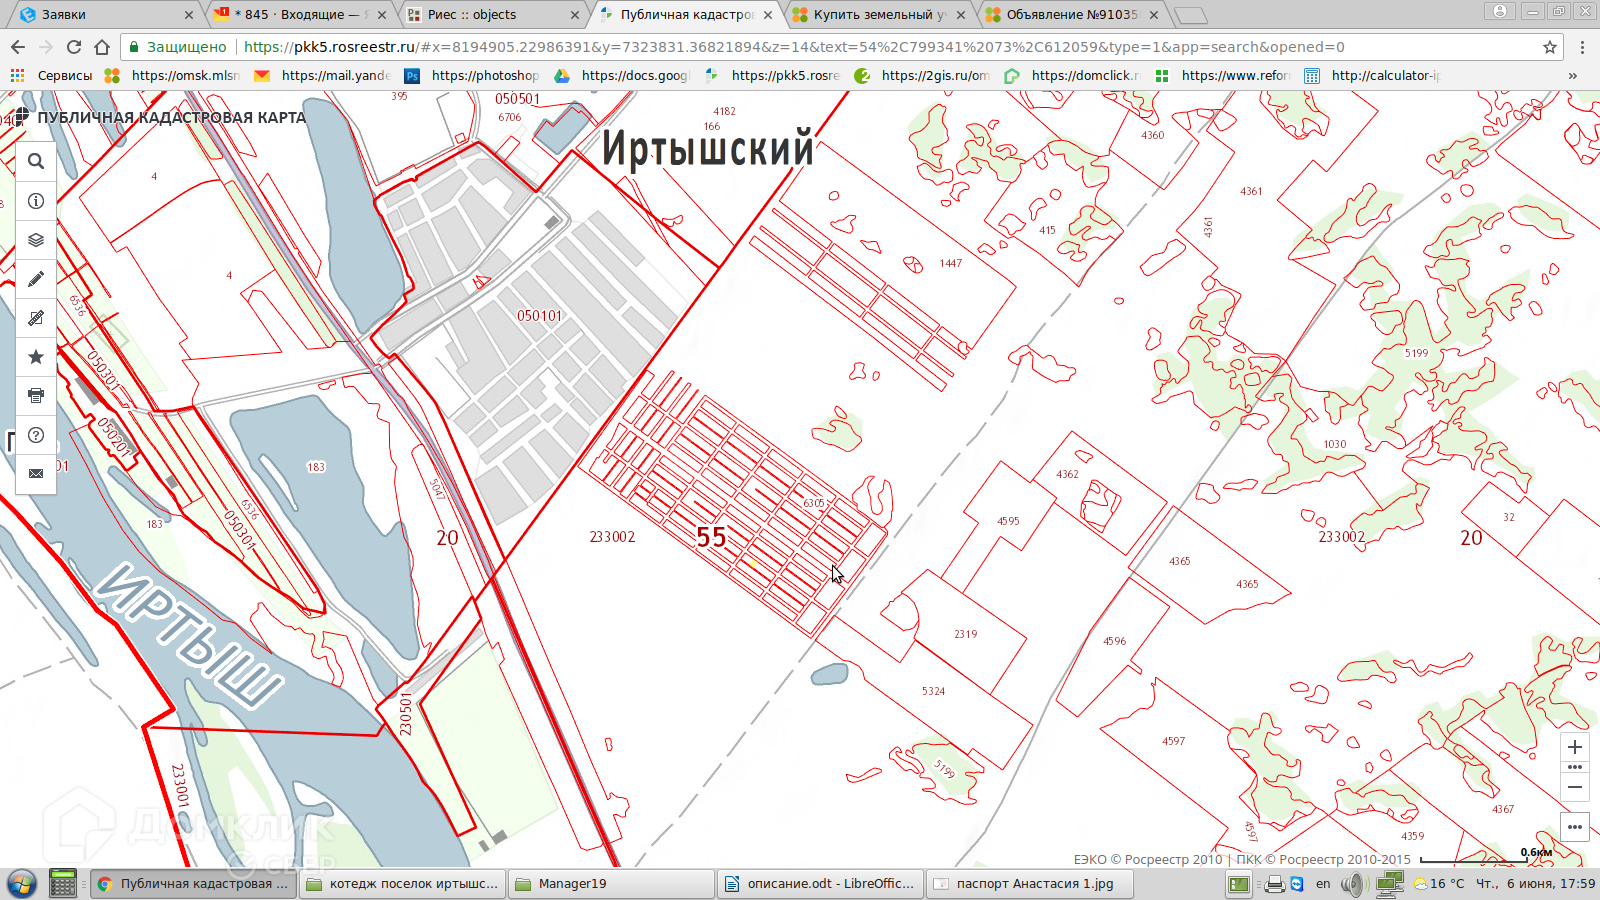Switch to паспорт Анастасия 1.jpg taskbar window
This screenshot has width=1600, height=900.
(1029, 884)
